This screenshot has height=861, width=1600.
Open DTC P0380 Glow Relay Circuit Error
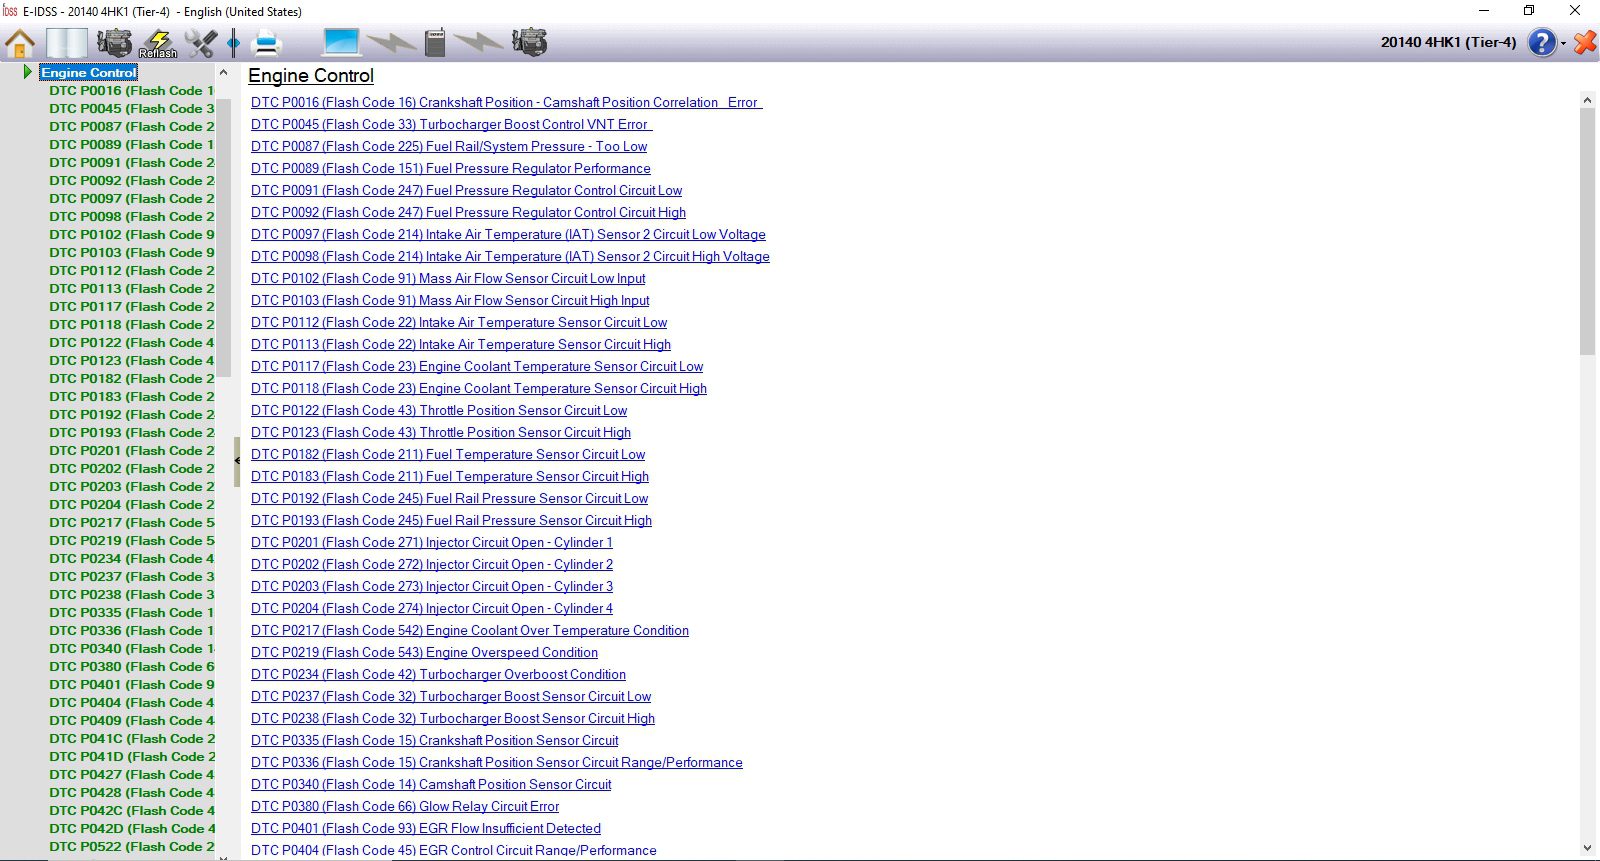click(405, 806)
